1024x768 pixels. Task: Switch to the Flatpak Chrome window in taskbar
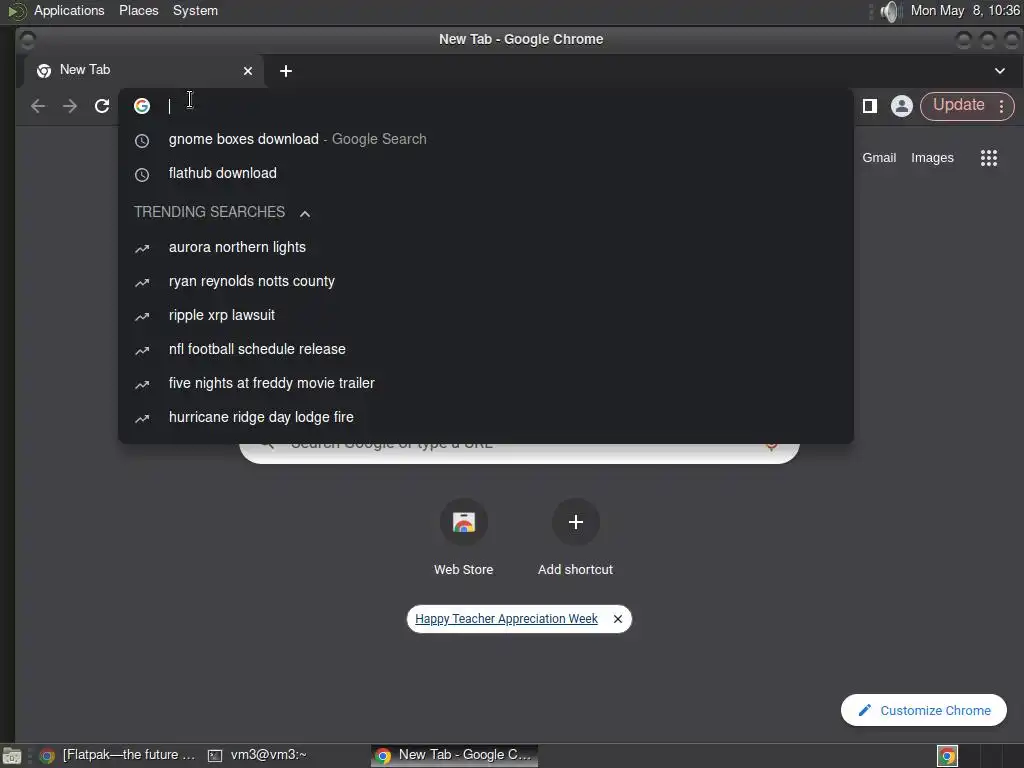(118, 755)
